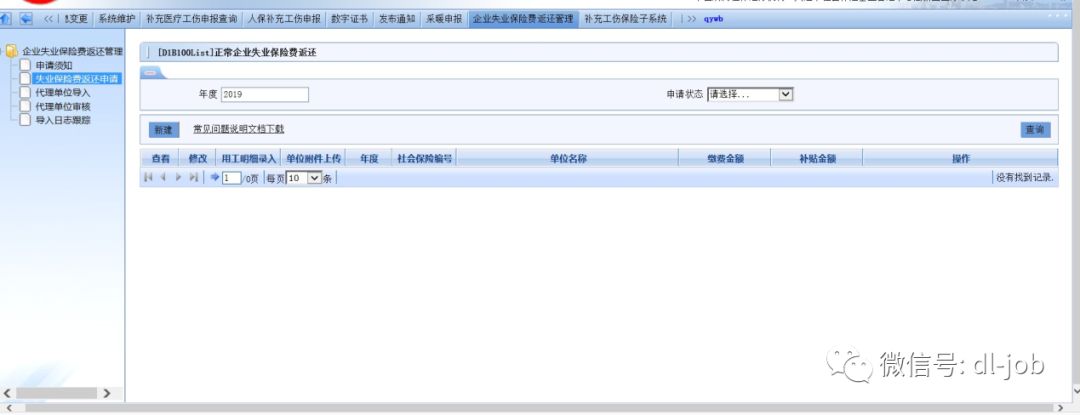Click the << tab scroll-left arrows
The height and width of the screenshot is (415, 1080).
(x=49, y=19)
